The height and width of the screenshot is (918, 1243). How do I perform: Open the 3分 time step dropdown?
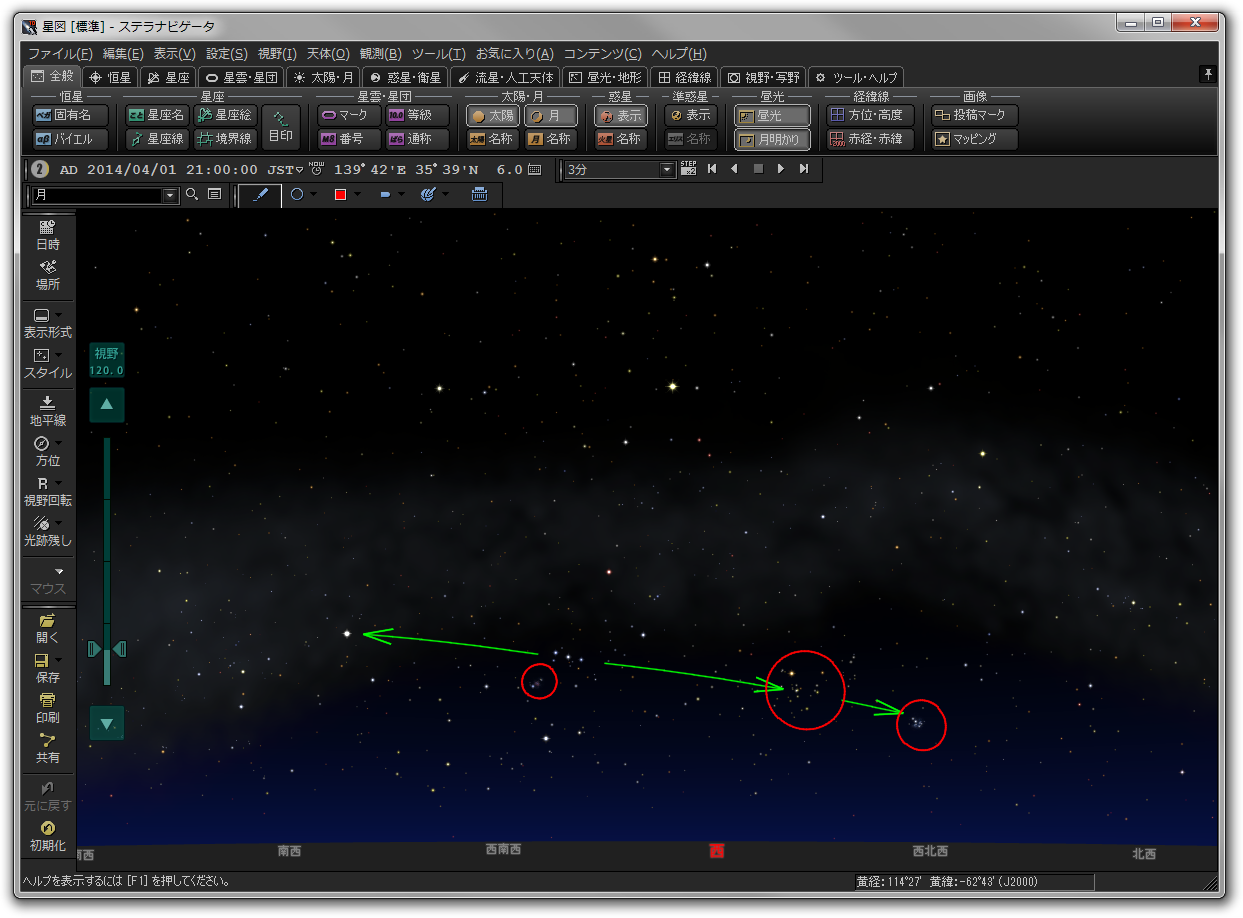pos(667,170)
